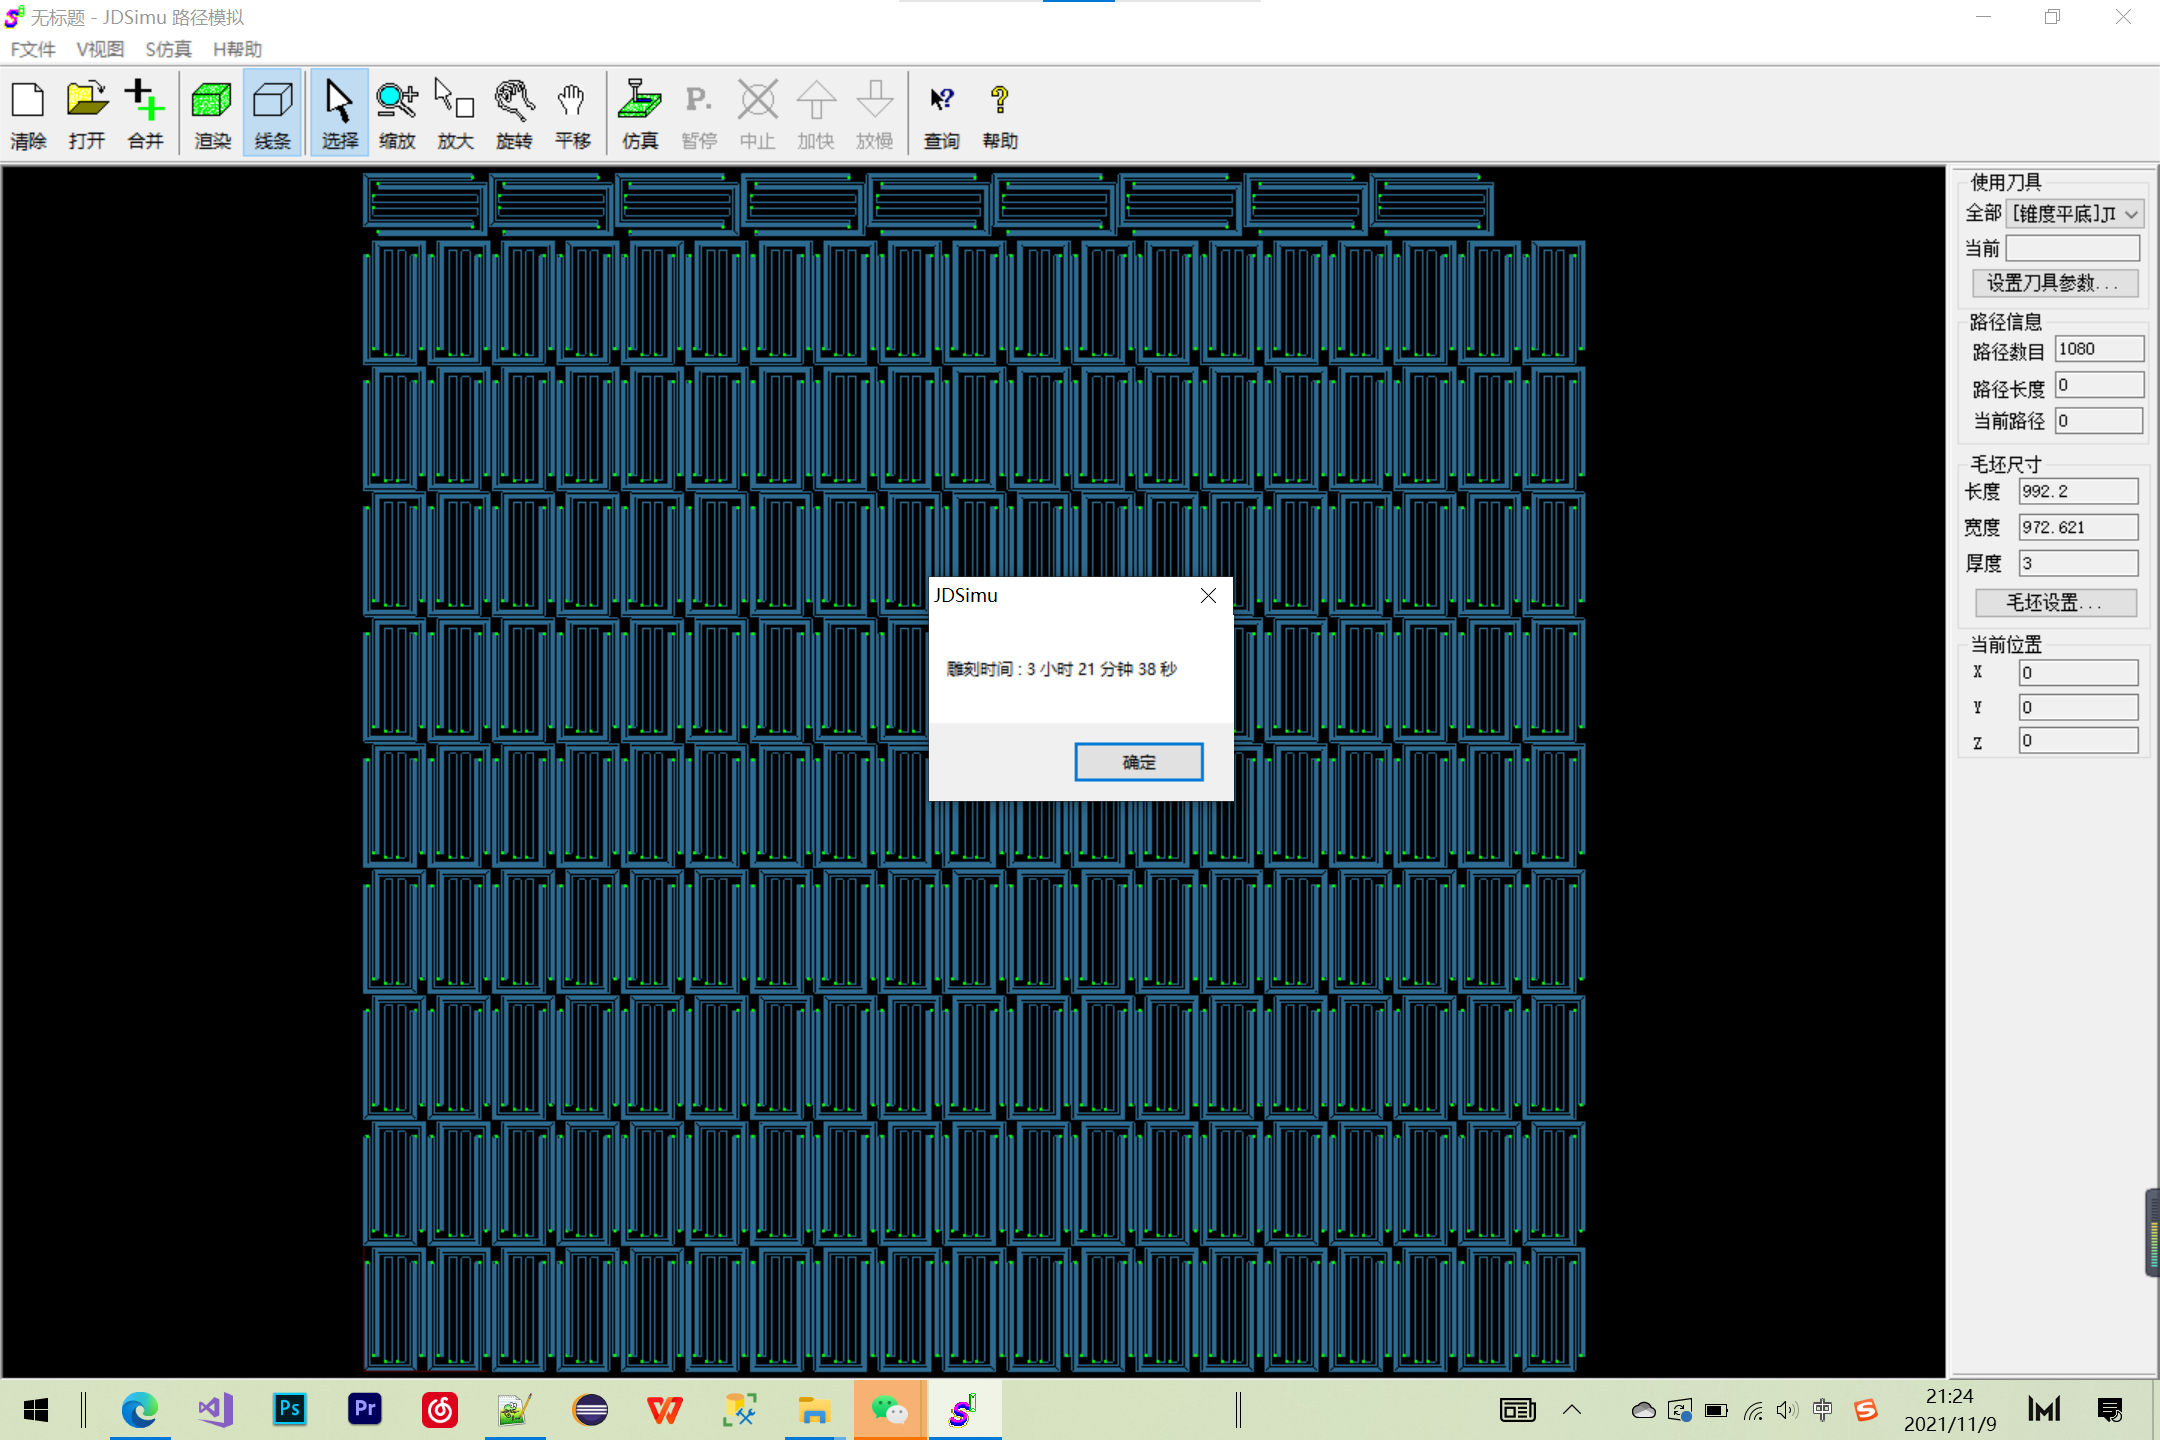Open File Explorer from taskbar
2160x1440 pixels.
coord(815,1410)
